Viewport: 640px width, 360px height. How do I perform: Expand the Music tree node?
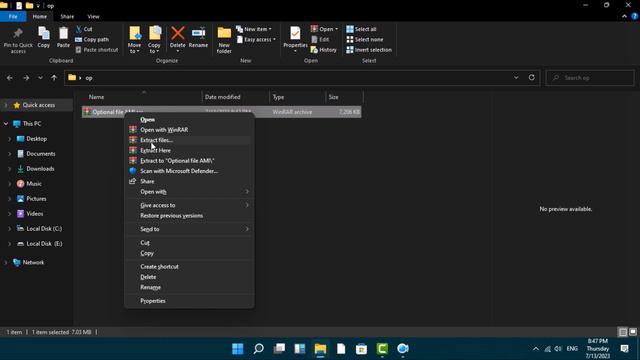9,184
